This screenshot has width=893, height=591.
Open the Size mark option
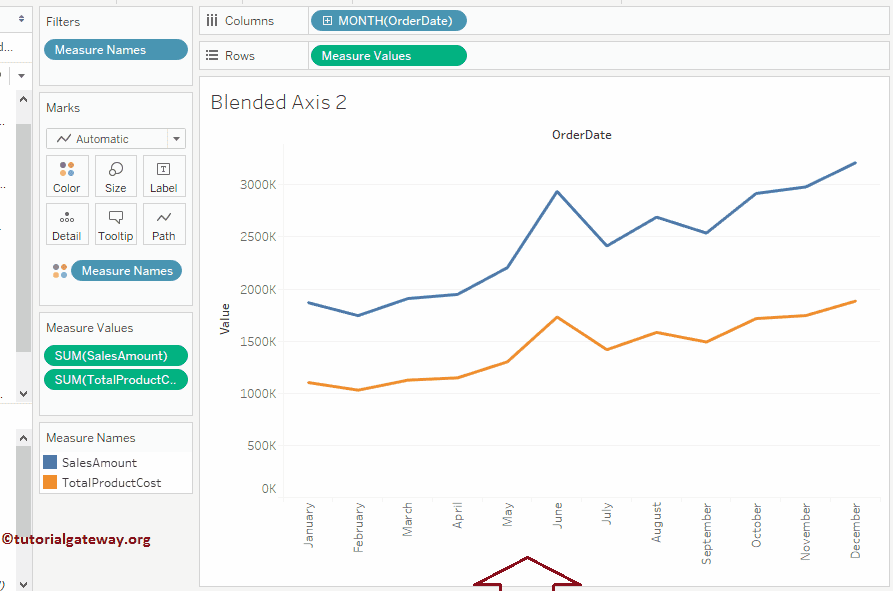click(x=115, y=176)
